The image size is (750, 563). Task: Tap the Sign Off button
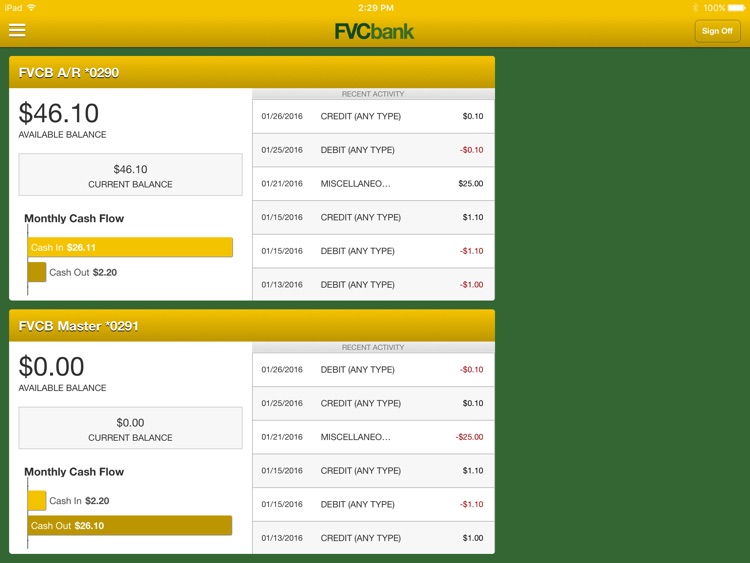717,31
